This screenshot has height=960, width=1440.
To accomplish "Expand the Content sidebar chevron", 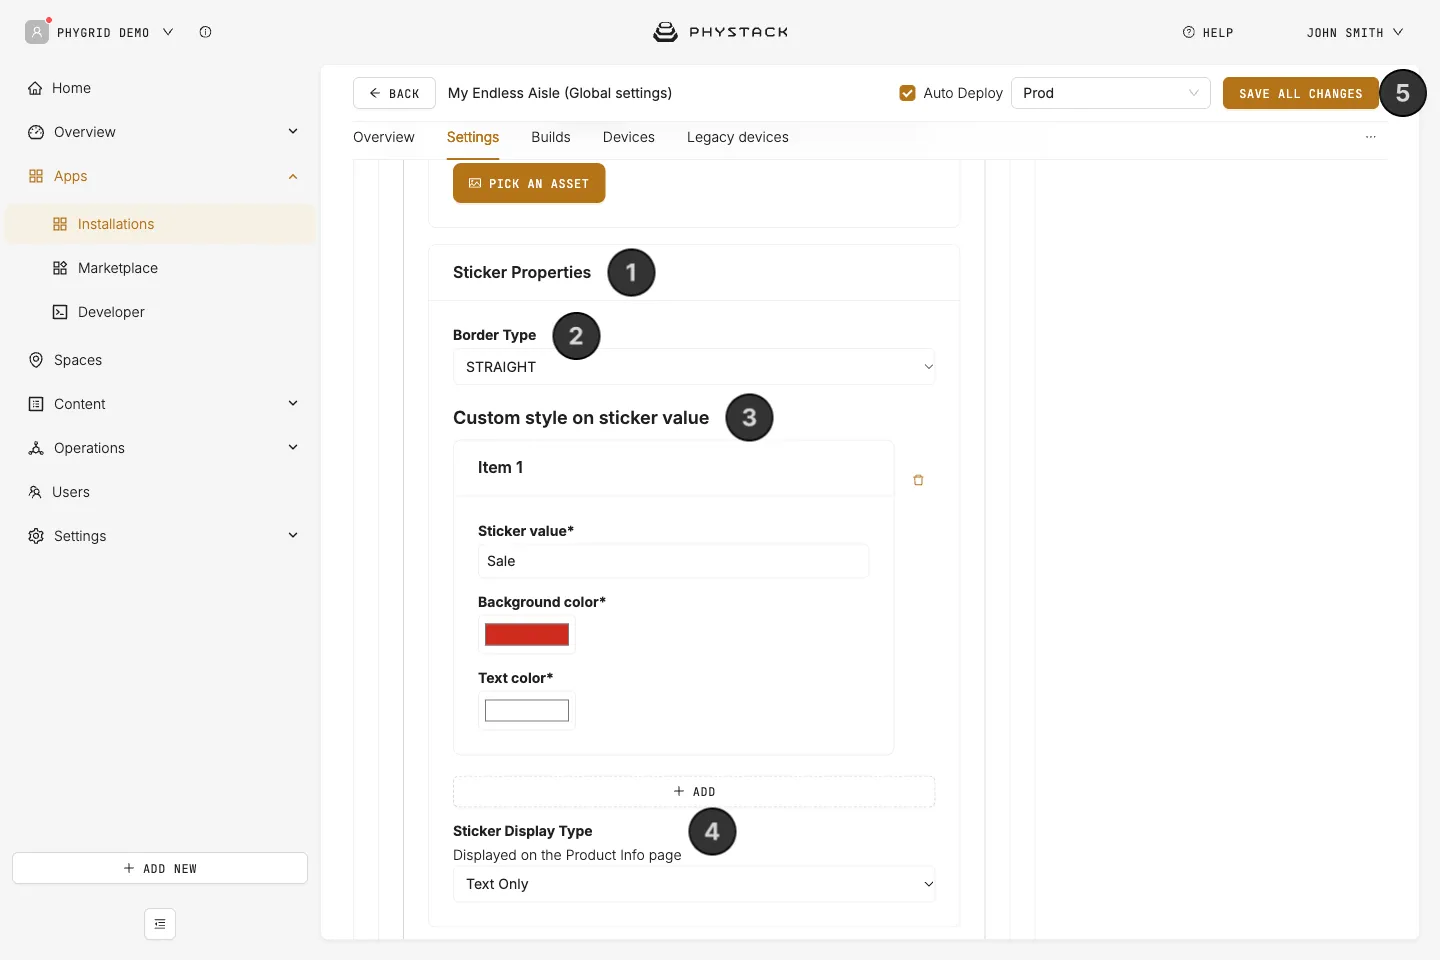I will (x=293, y=403).
